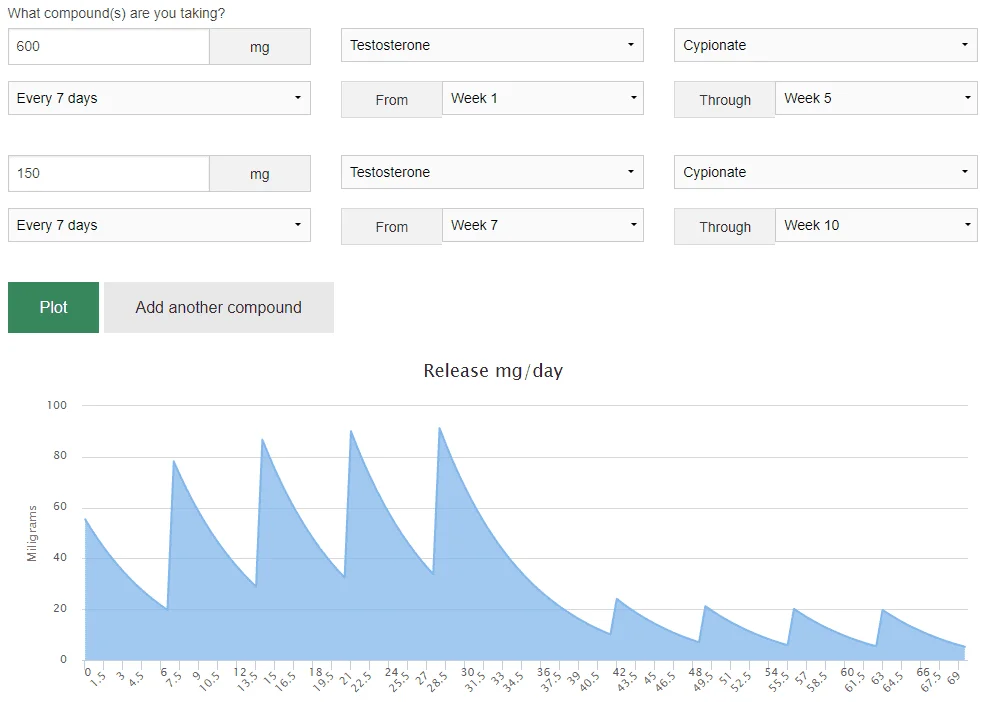Image resolution: width=986 pixels, height=702 pixels.
Task: Open the Week 10 through dropdown
Action: (875, 225)
